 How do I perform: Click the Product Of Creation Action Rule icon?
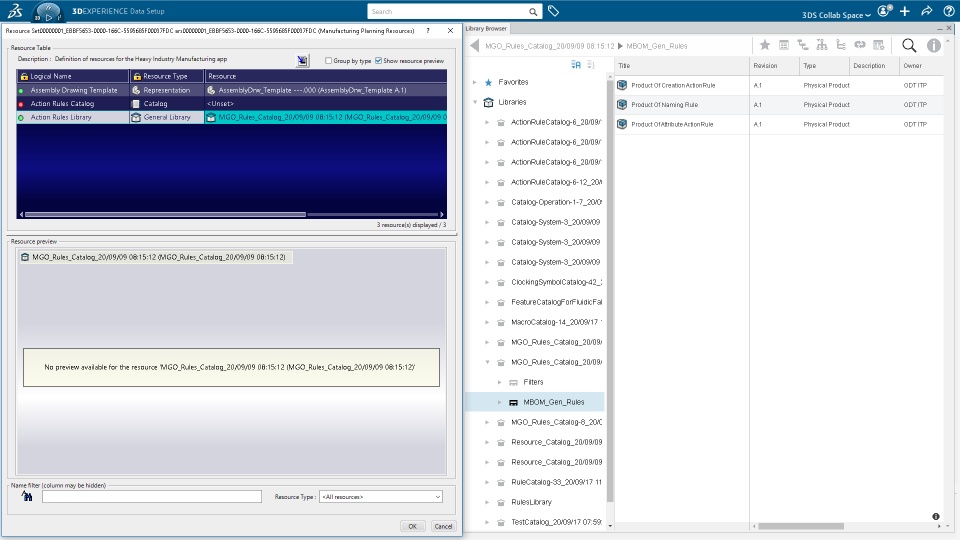click(622, 85)
